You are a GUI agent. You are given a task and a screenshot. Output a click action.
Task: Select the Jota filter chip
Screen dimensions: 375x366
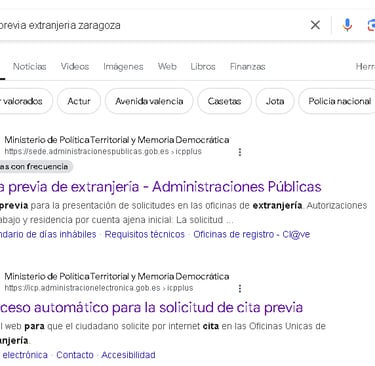tap(275, 101)
